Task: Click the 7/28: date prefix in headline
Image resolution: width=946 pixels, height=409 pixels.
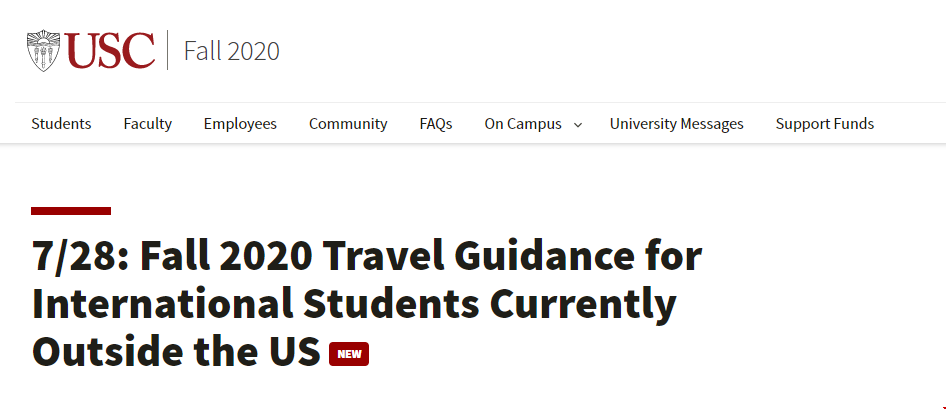Action: tap(80, 256)
